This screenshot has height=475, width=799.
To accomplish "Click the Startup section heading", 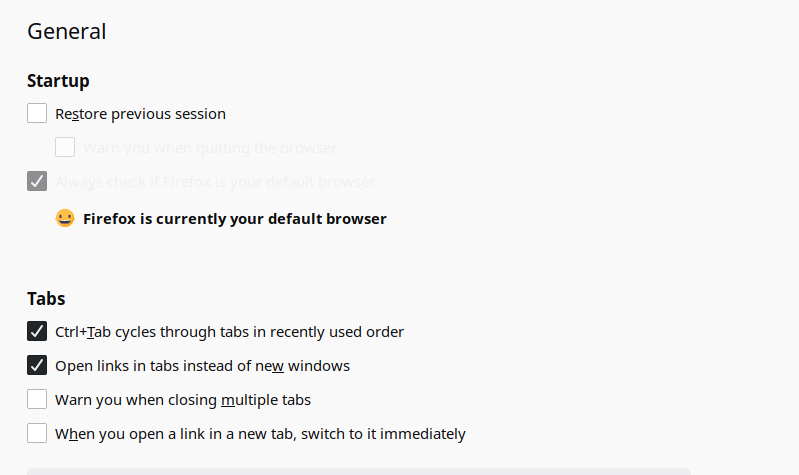I will pyautogui.click(x=58, y=80).
